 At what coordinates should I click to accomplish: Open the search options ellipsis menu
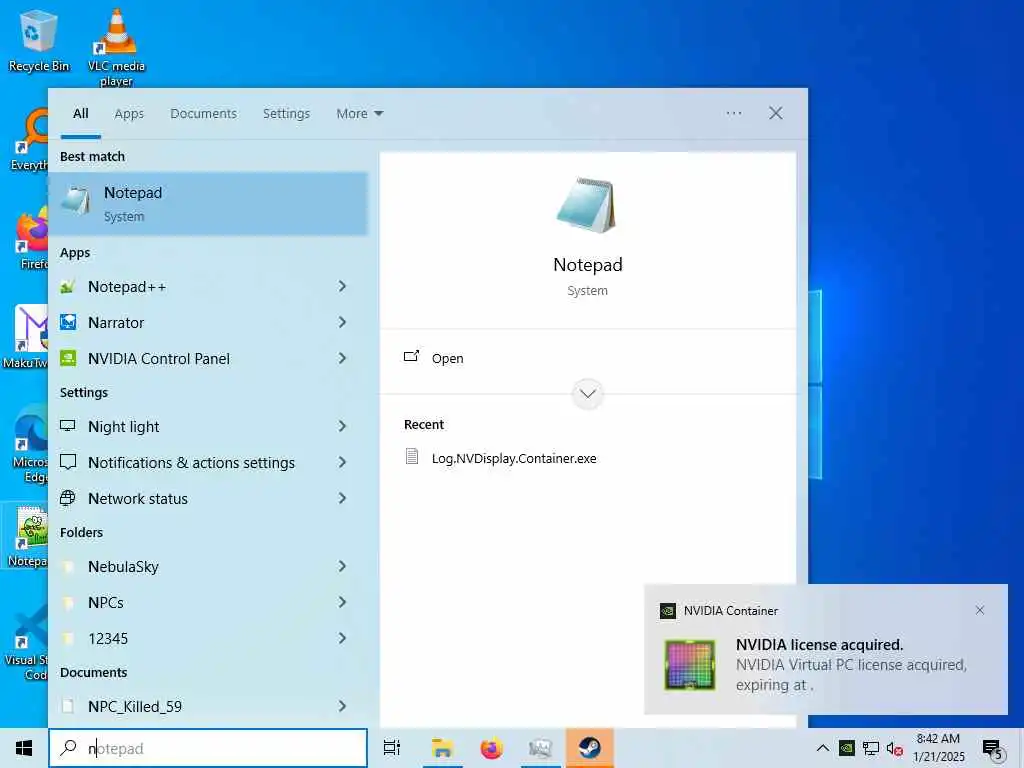tap(734, 113)
